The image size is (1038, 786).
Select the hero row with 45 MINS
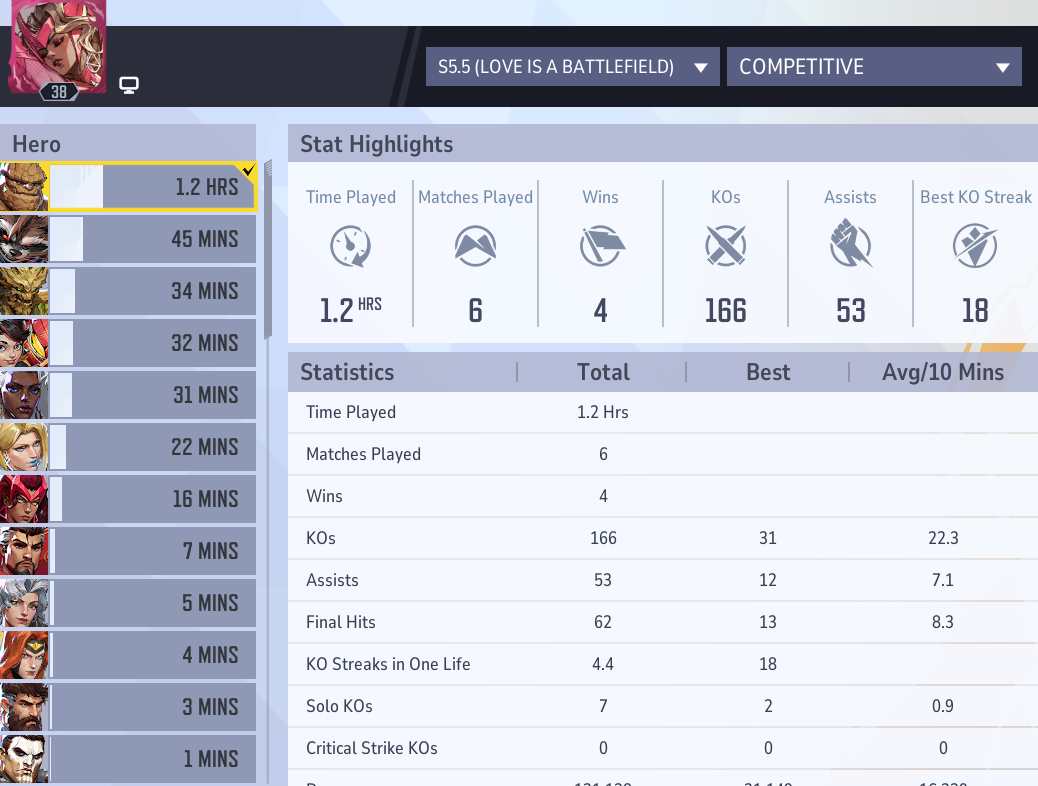tap(128, 239)
